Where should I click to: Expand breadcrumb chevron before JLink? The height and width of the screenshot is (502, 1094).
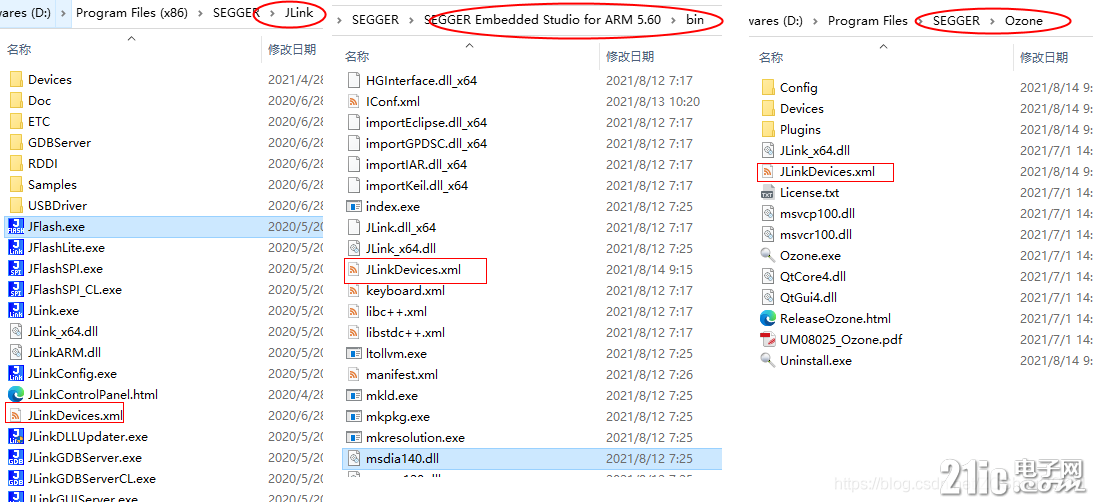tap(273, 13)
